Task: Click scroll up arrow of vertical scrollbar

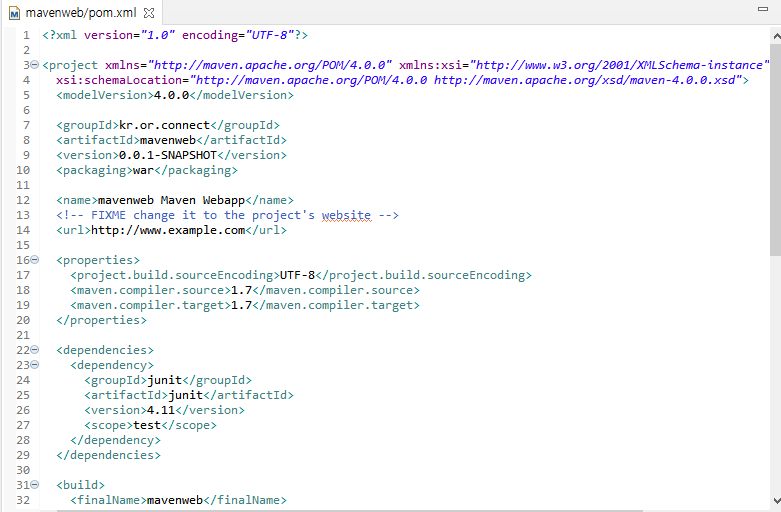Action: (776, 36)
